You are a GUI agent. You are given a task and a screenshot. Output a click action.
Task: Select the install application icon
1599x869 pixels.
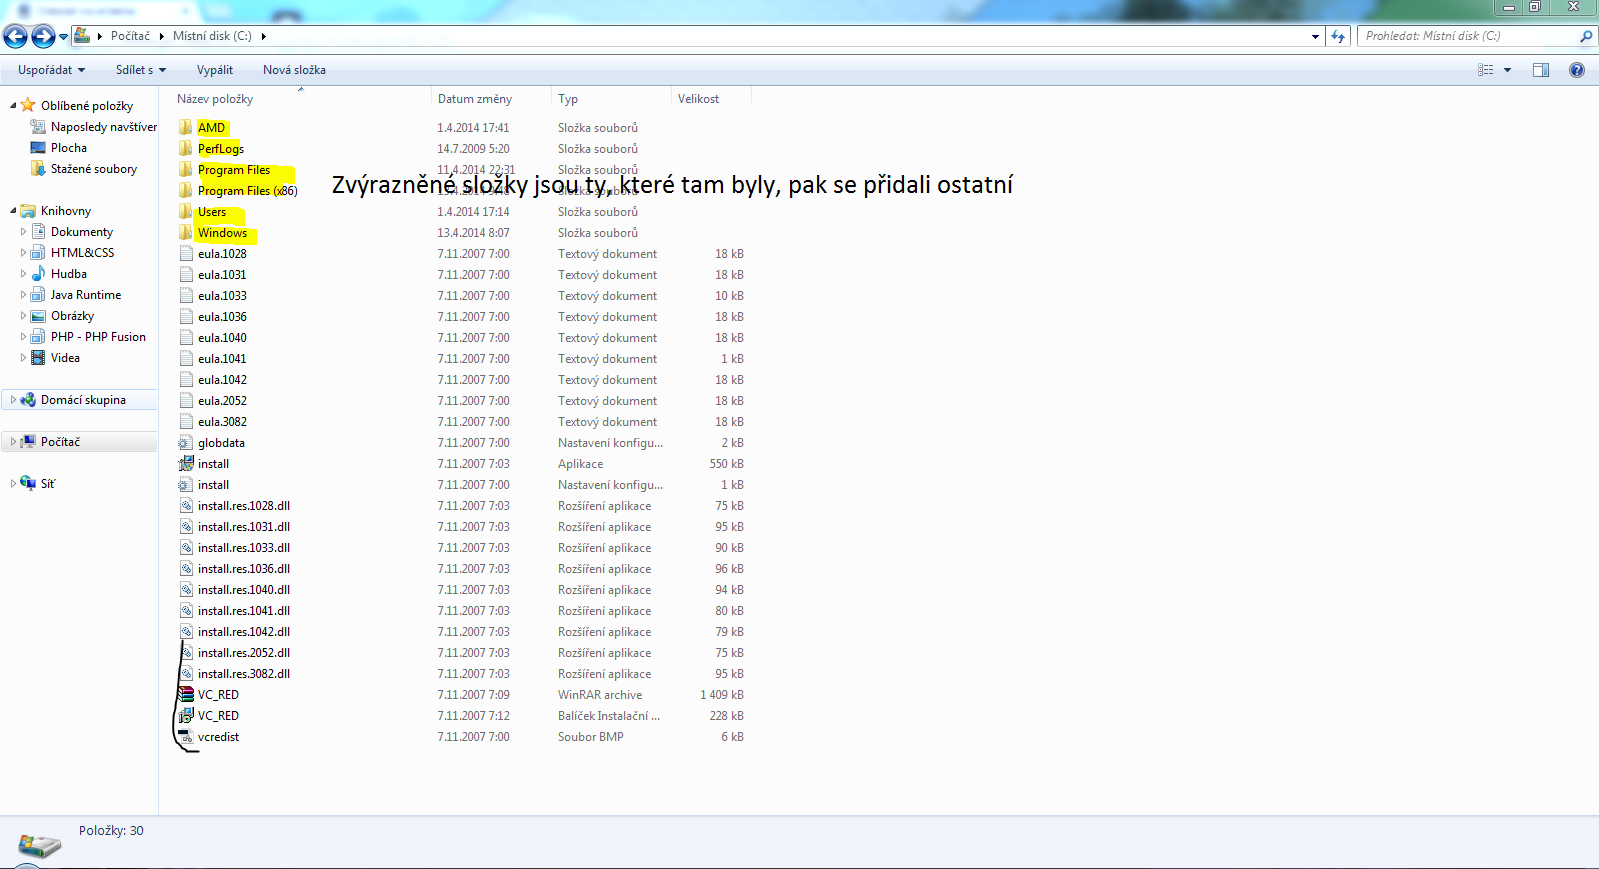(x=186, y=464)
